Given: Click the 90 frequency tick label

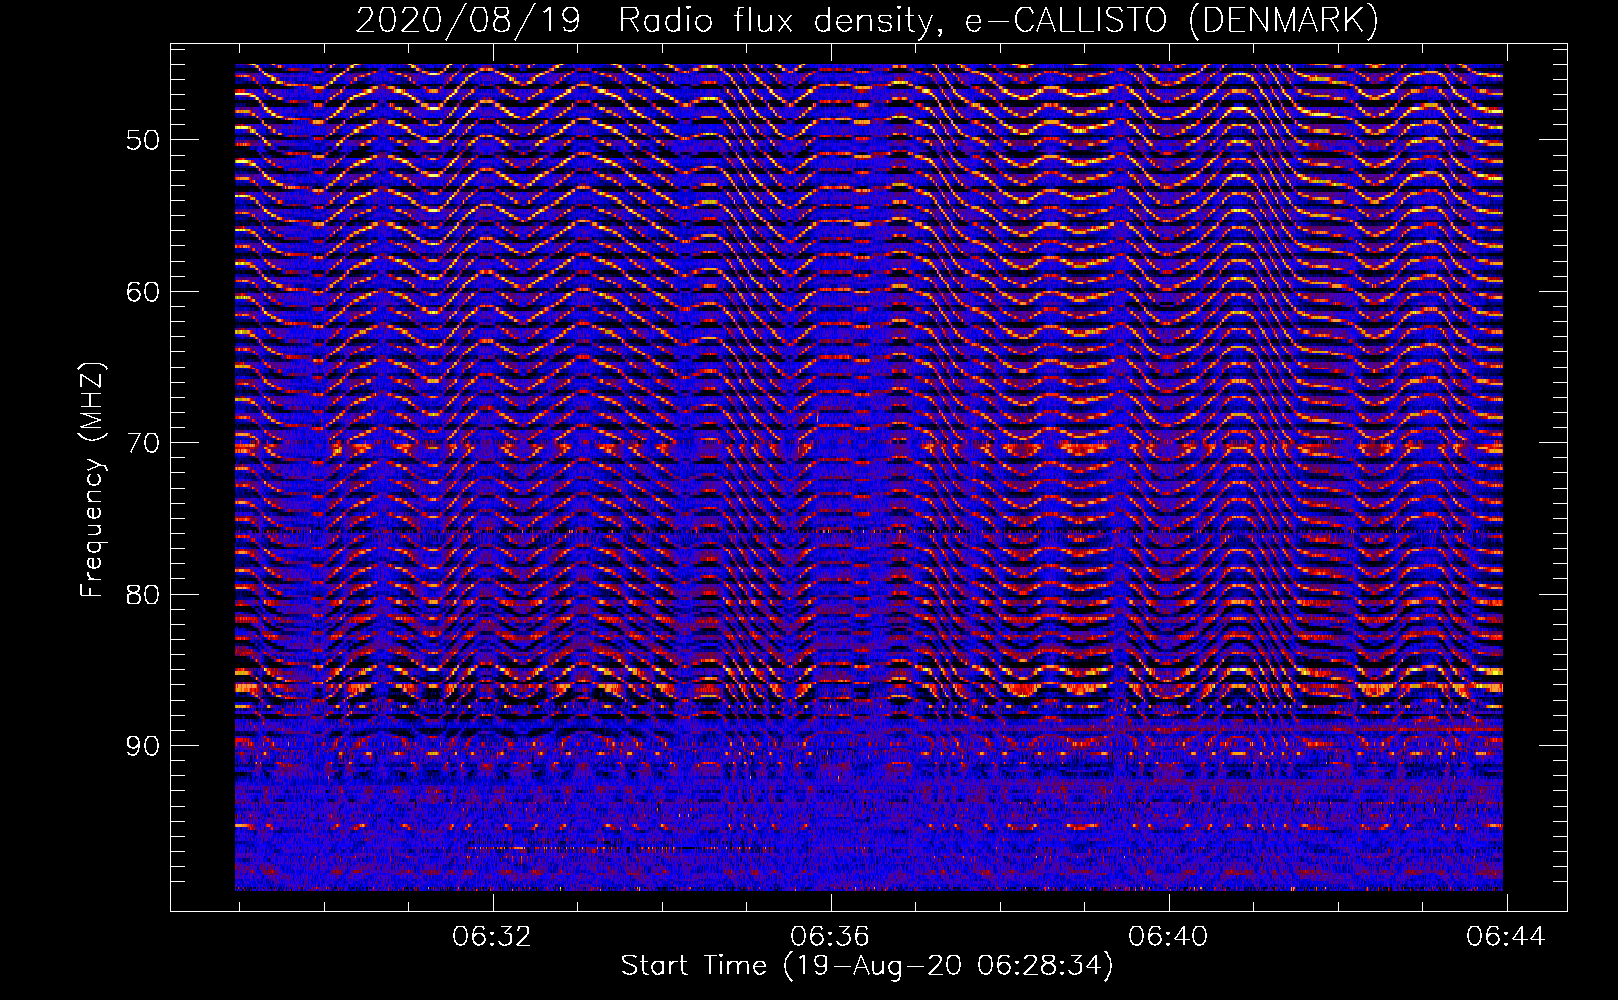Looking at the screenshot, I should 143,746.
